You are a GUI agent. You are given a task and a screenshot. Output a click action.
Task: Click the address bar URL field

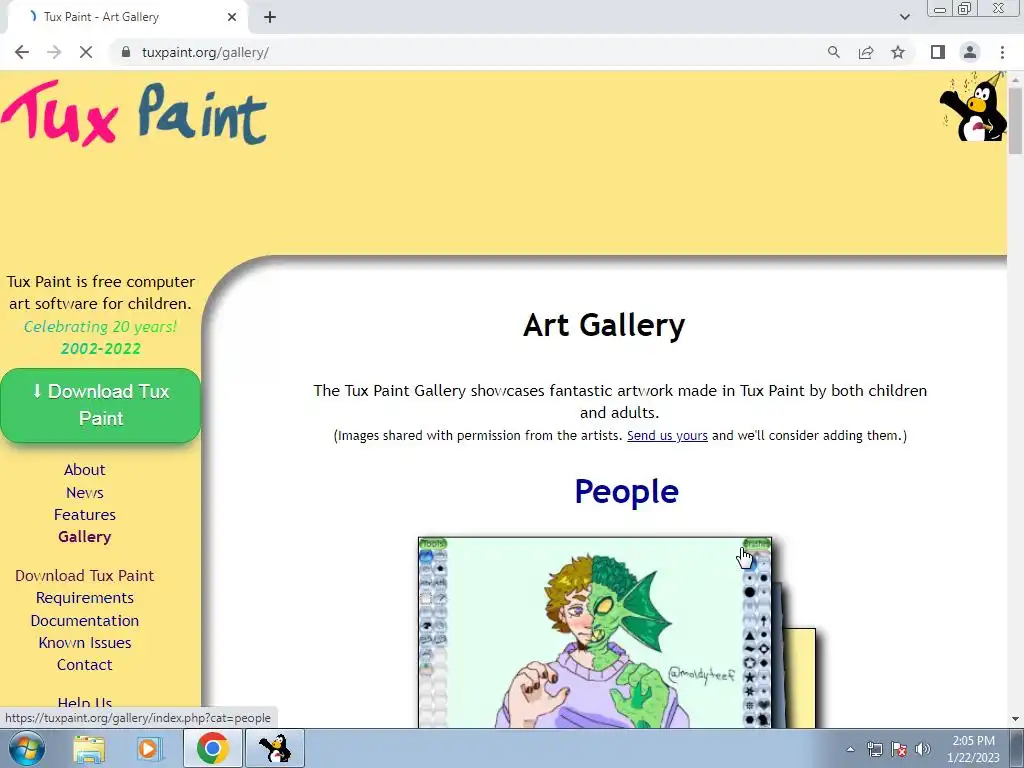pos(457,52)
